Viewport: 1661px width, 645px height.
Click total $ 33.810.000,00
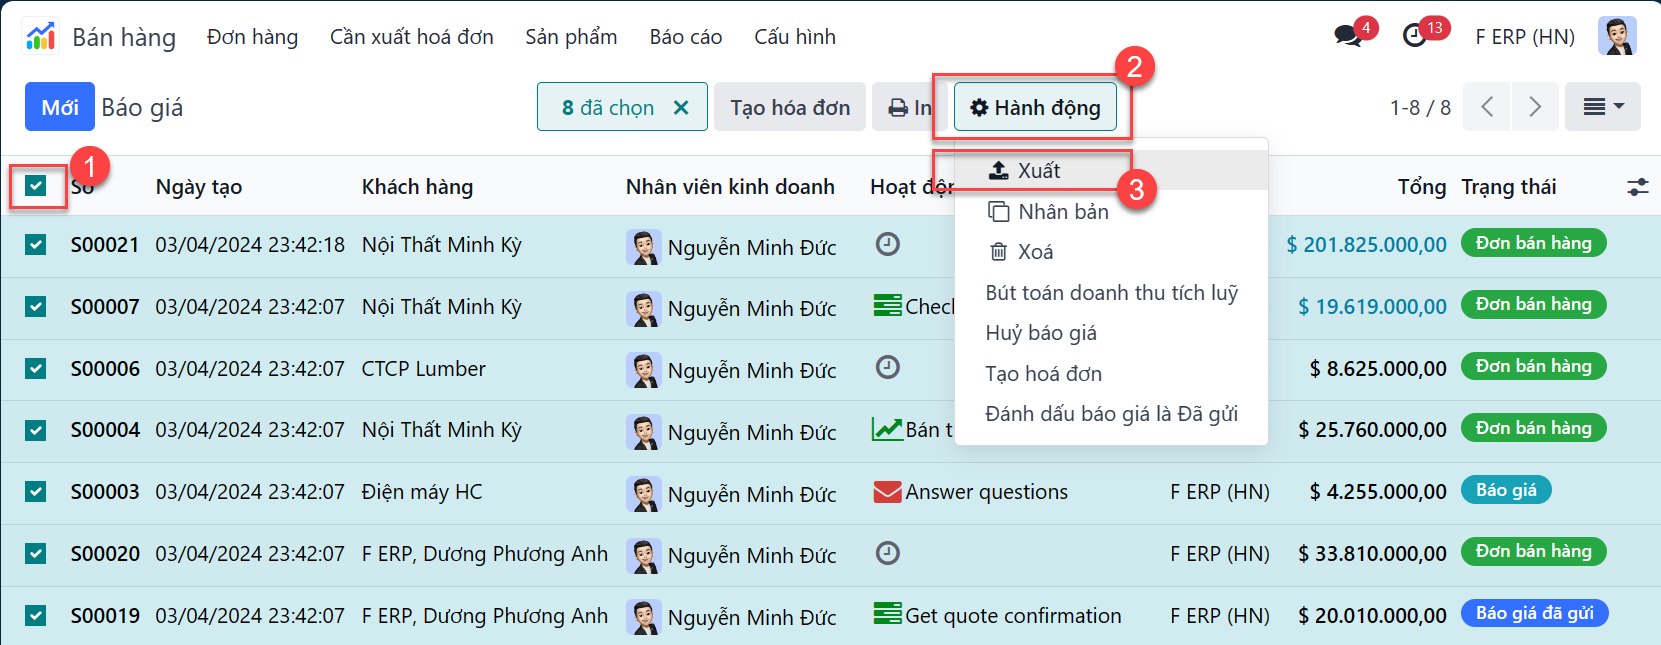pyautogui.click(x=1372, y=553)
